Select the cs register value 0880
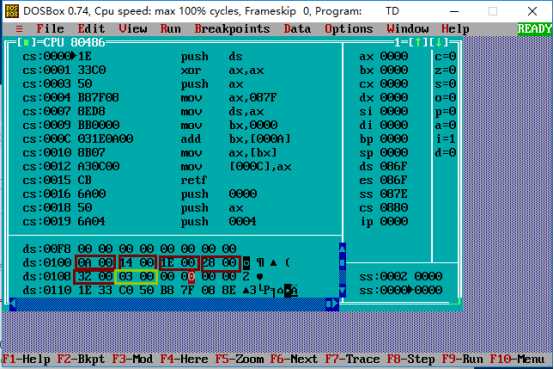 [394, 208]
